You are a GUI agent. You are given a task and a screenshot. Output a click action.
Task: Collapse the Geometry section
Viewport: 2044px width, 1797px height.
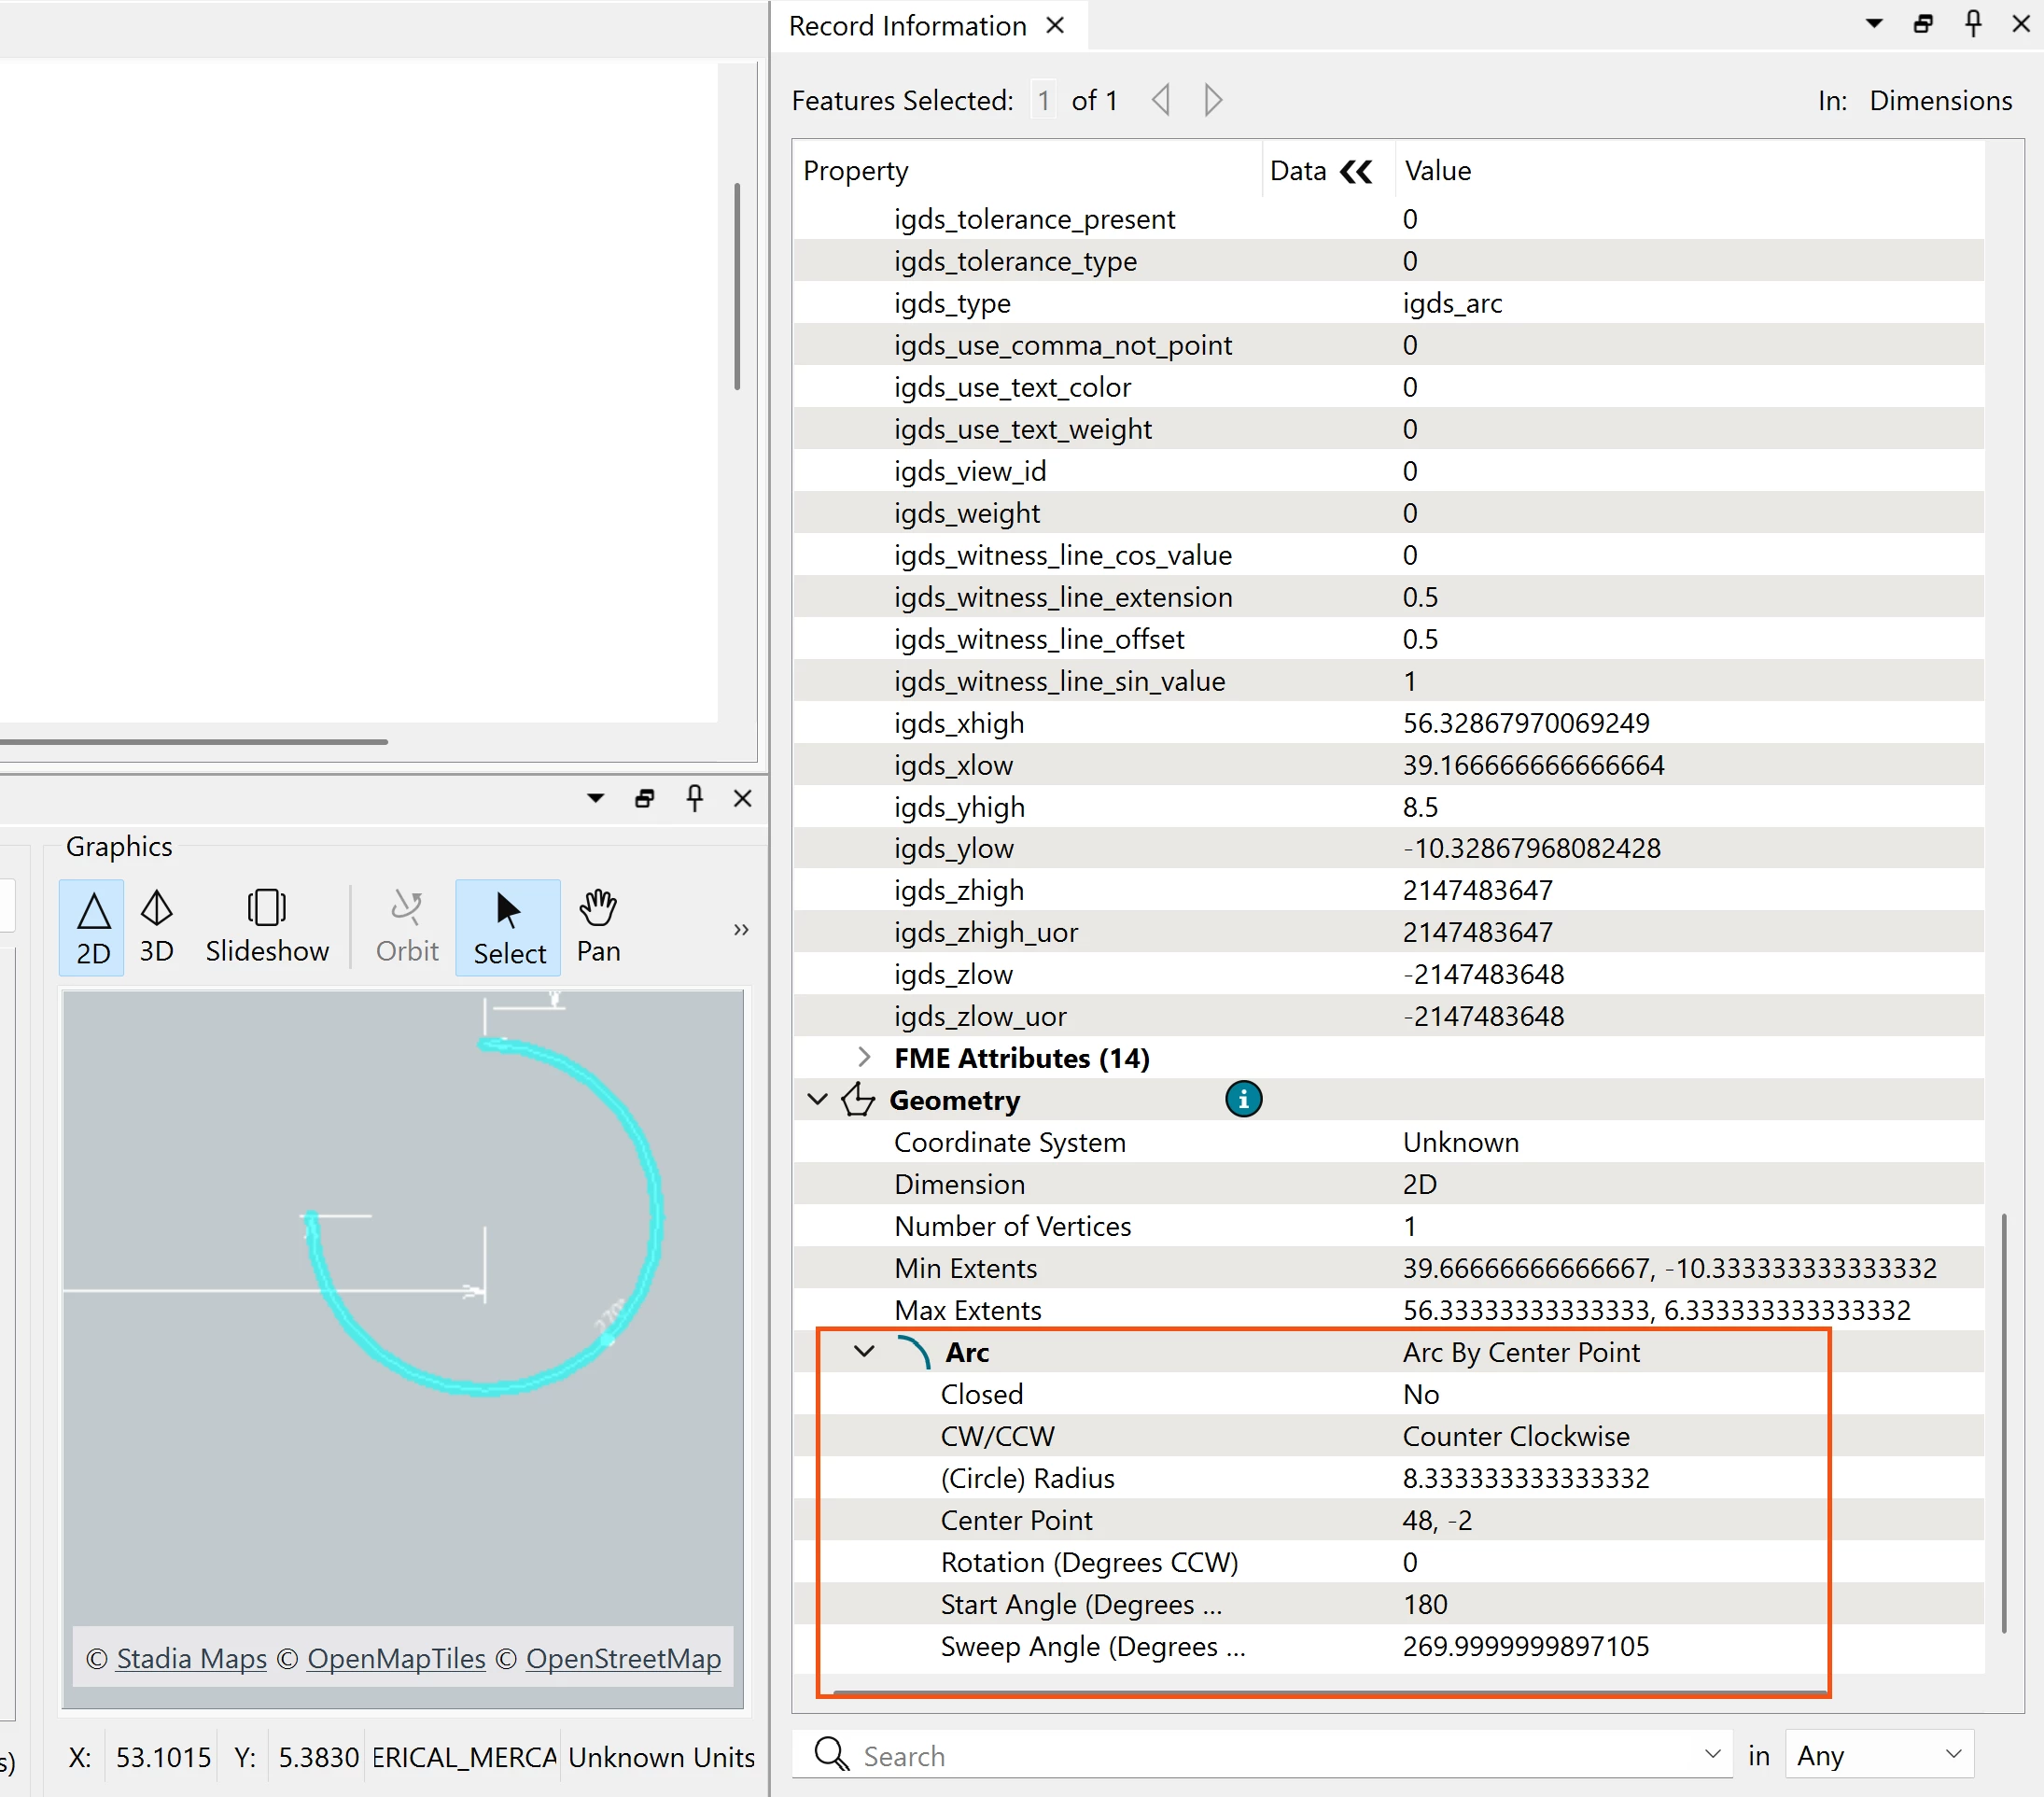click(x=817, y=1099)
